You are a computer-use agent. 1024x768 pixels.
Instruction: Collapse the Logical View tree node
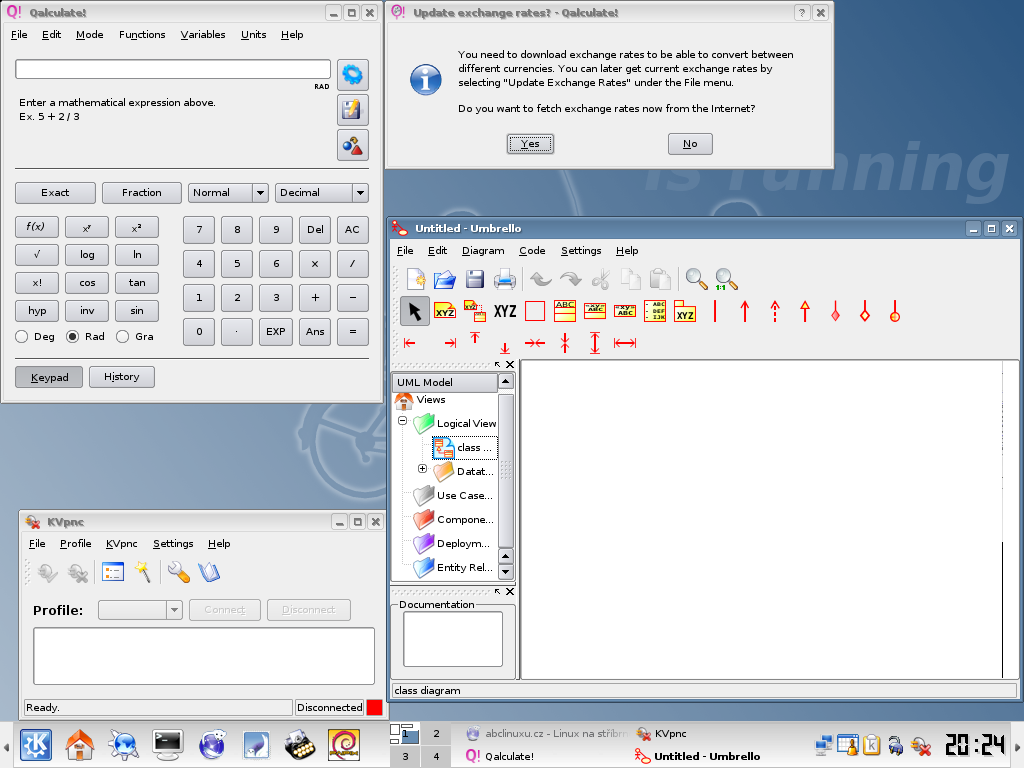click(402, 421)
